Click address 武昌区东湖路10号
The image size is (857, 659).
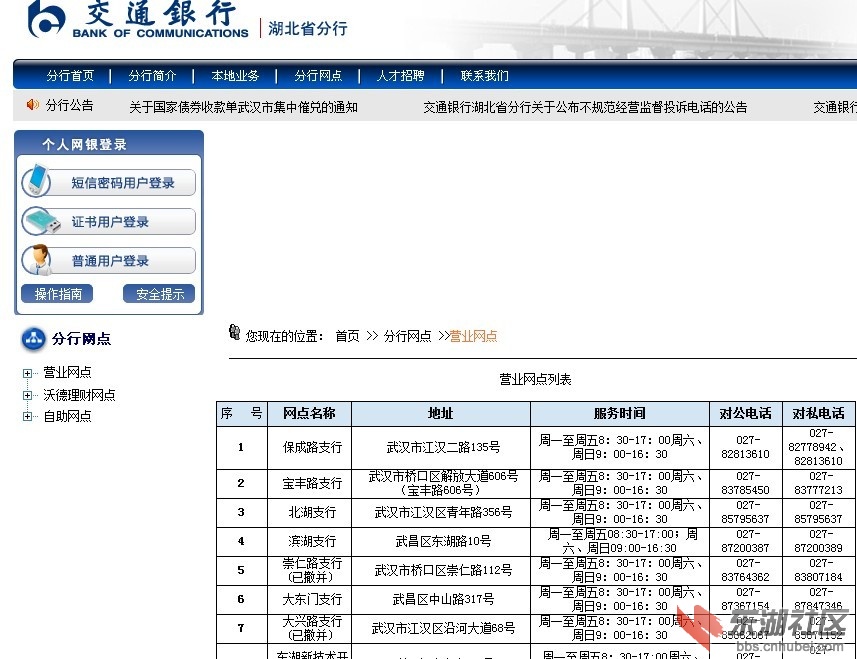443,542
